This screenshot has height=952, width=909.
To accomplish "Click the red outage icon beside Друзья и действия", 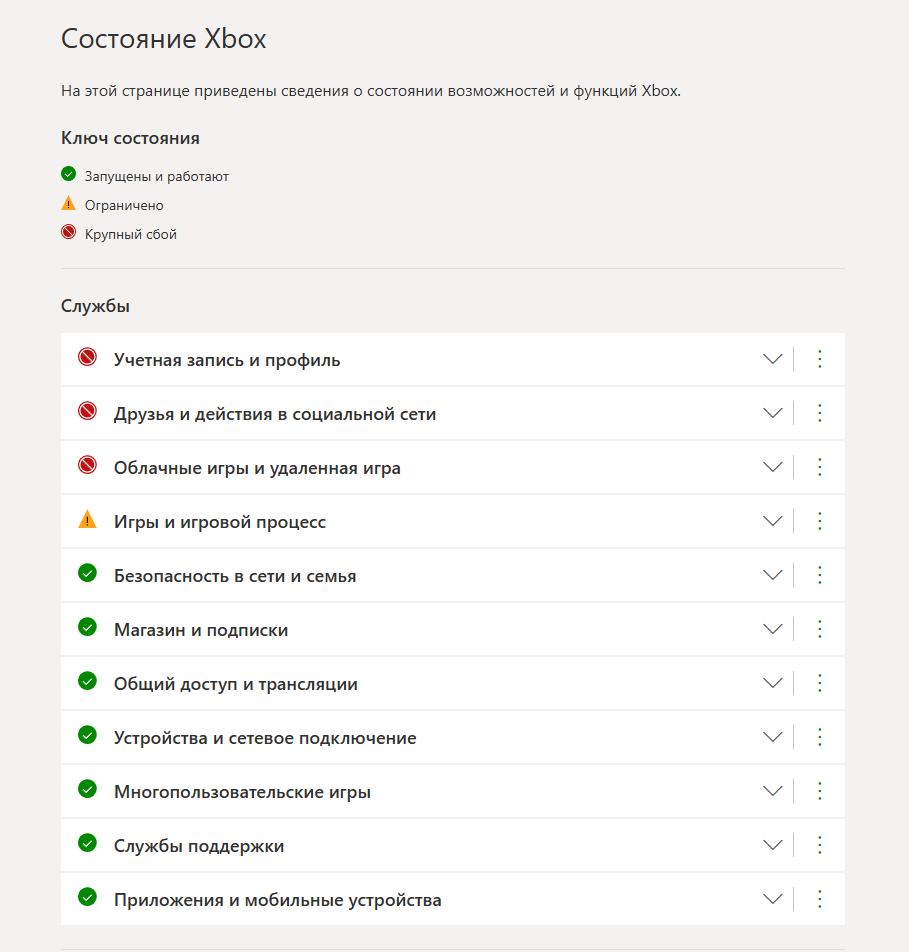I will click(87, 411).
